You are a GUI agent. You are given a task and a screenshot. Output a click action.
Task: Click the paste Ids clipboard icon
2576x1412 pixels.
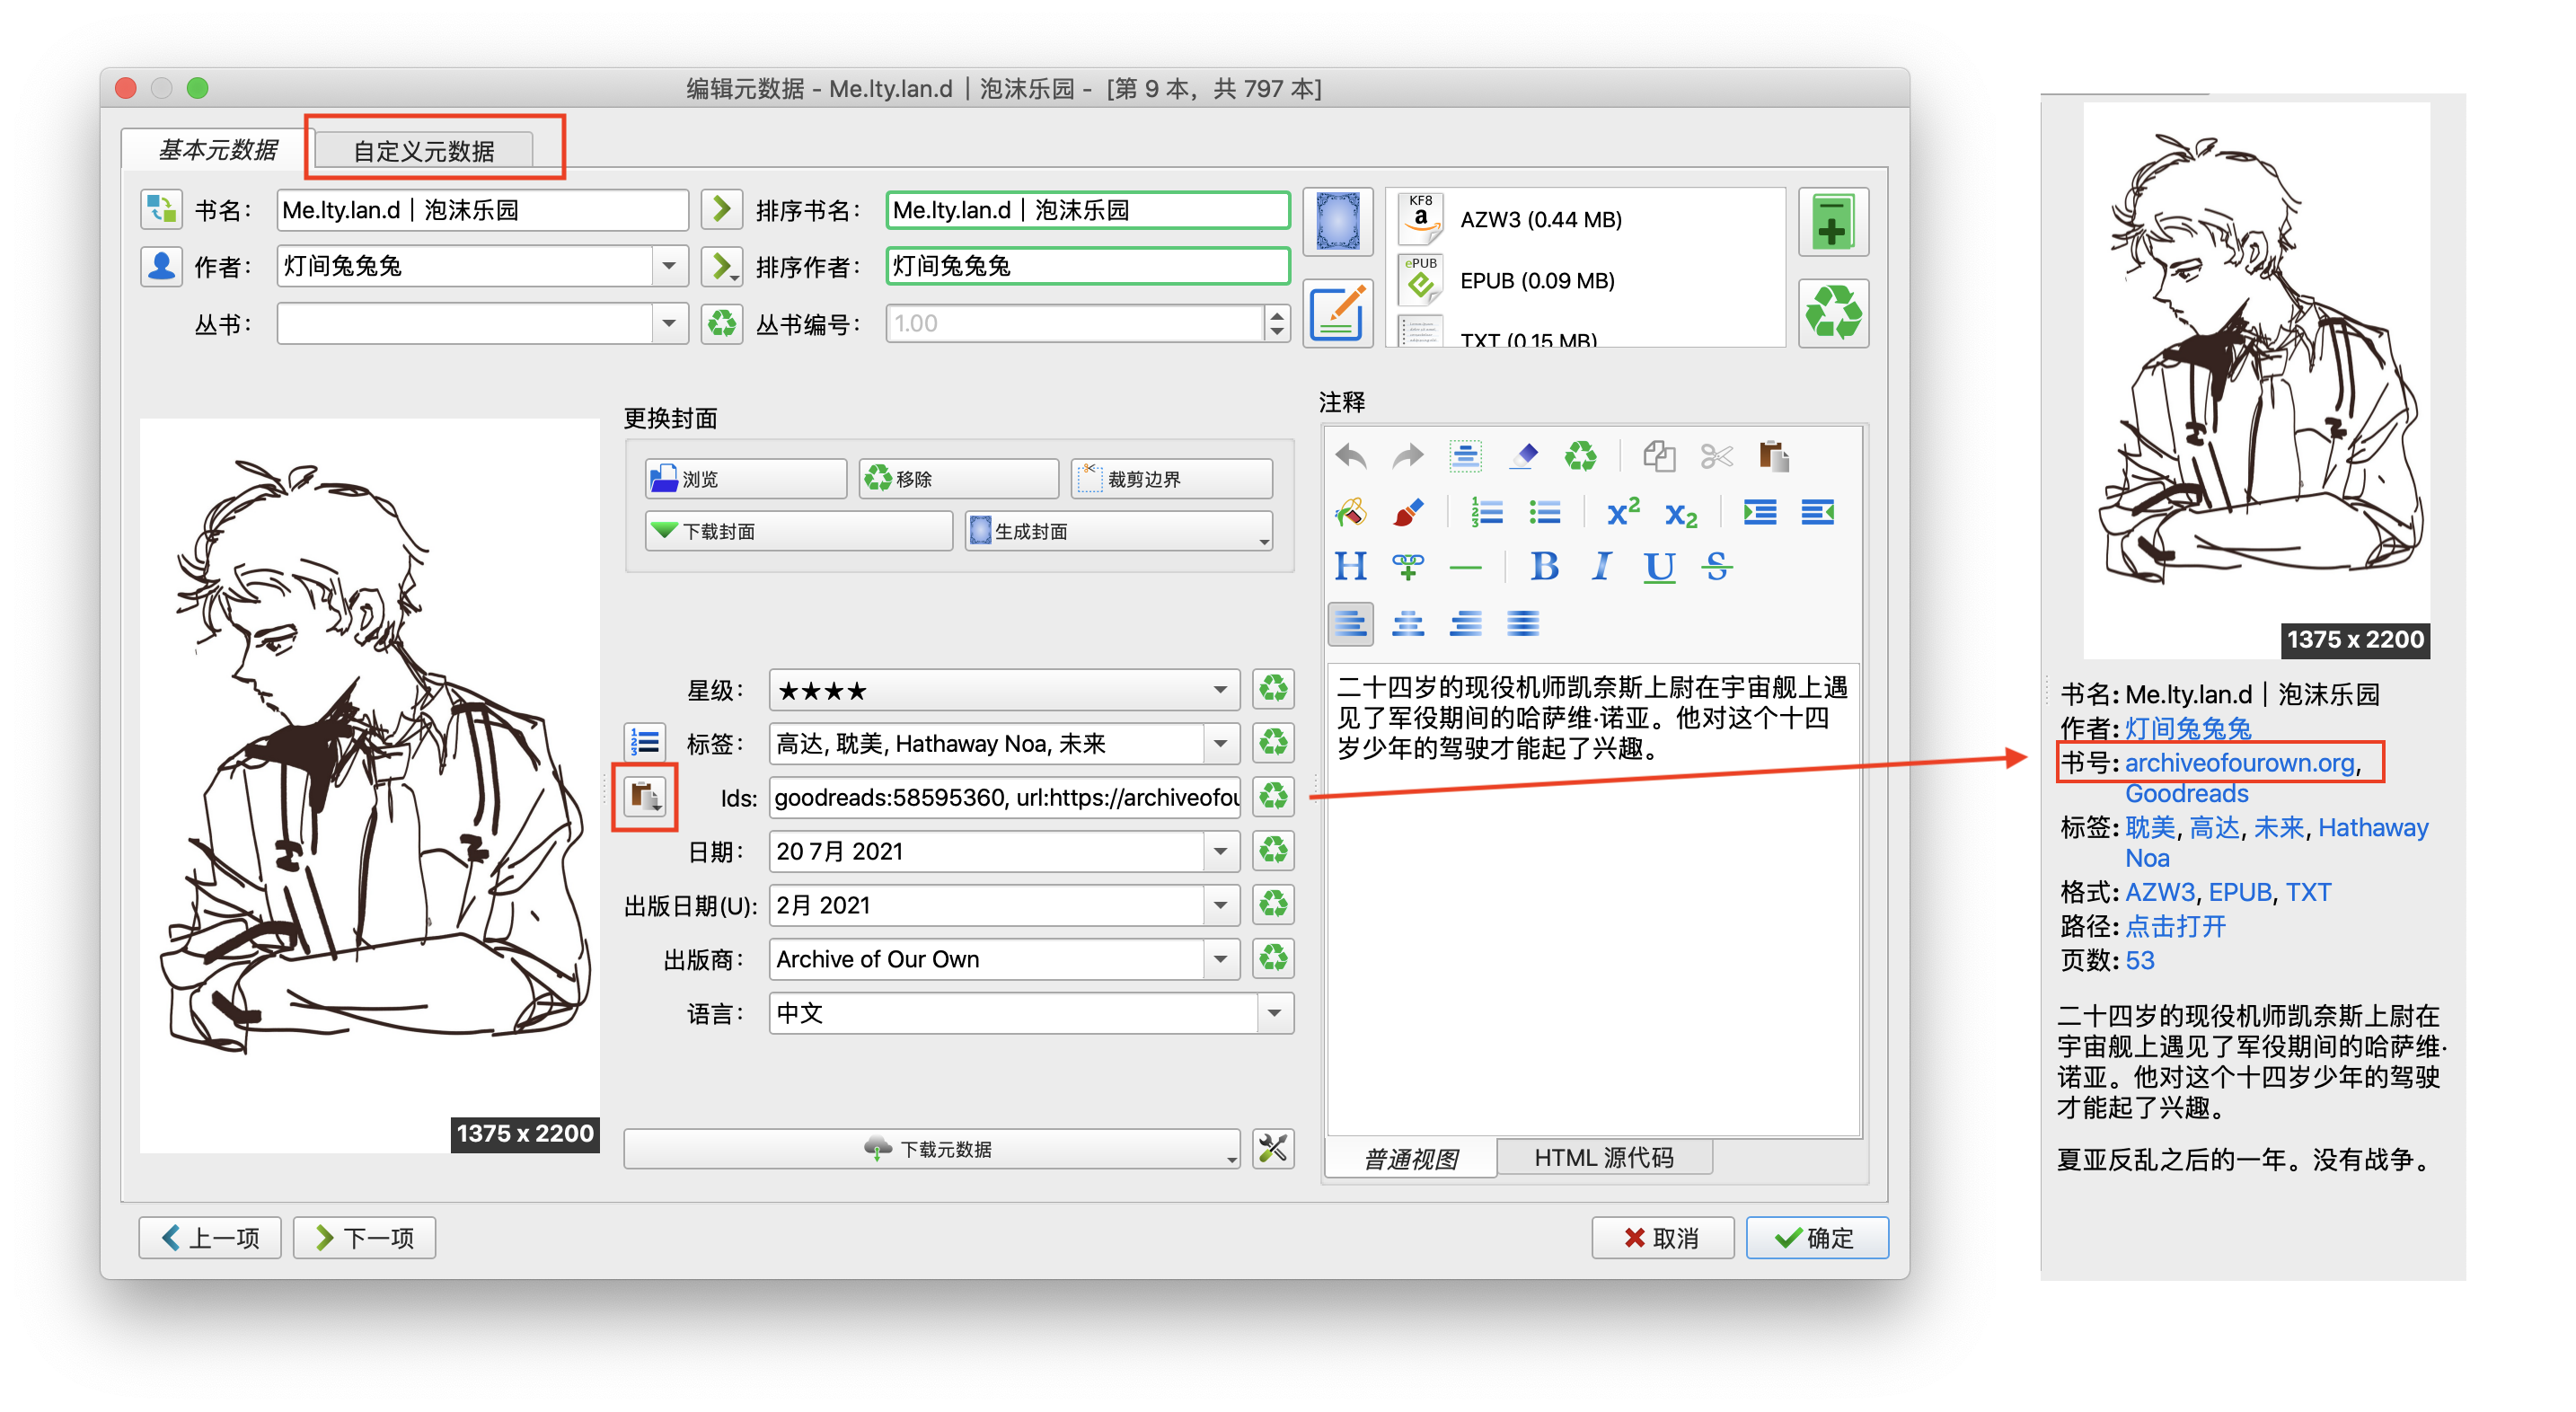pos(644,797)
